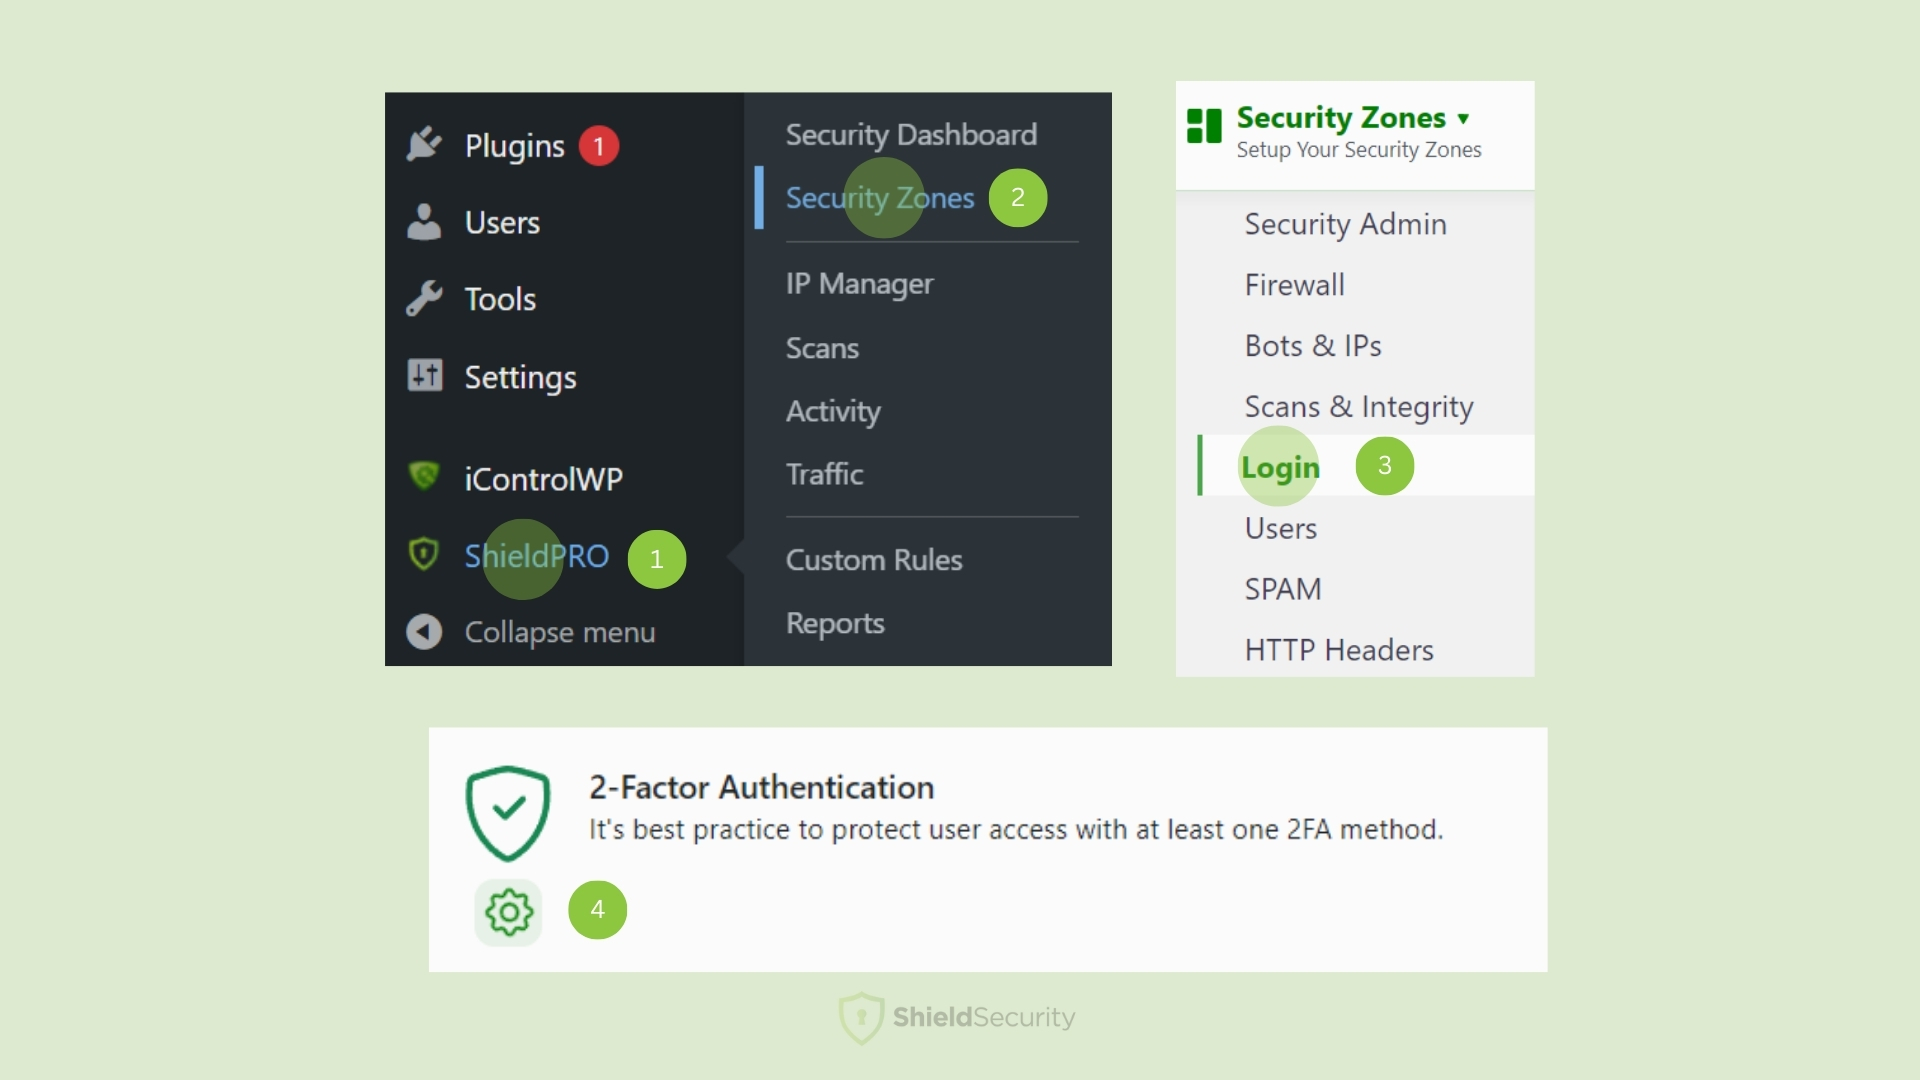Select IP Manager from the submenu

click(x=858, y=283)
